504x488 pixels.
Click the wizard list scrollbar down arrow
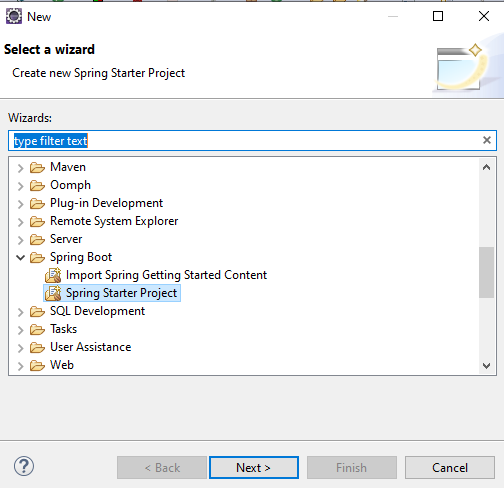pyautogui.click(x=486, y=366)
